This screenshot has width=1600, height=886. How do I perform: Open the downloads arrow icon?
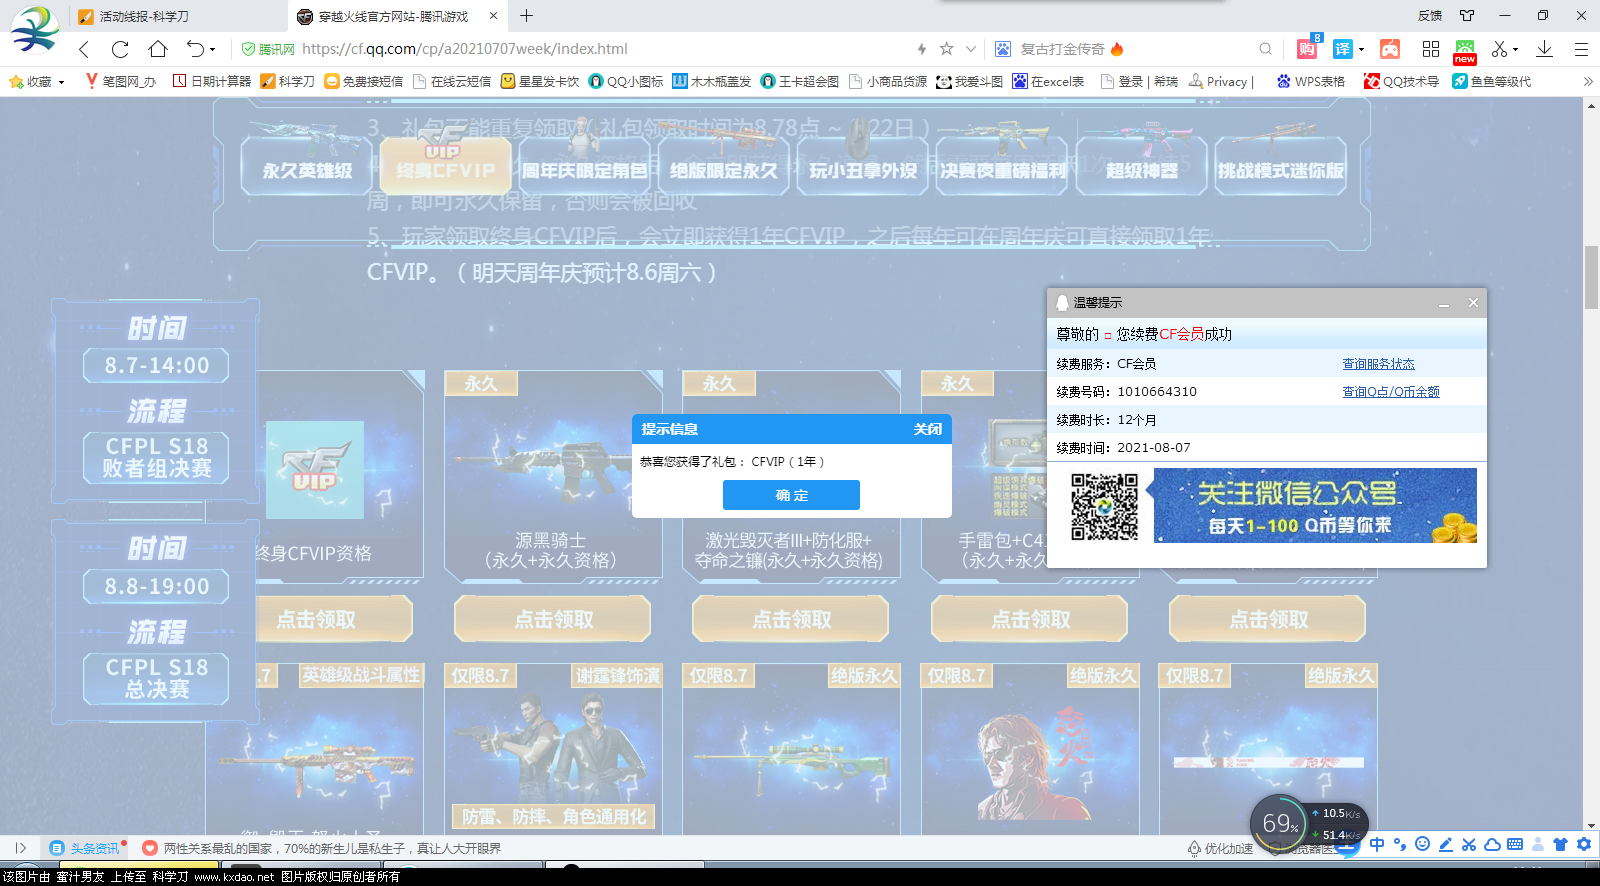tap(1544, 49)
